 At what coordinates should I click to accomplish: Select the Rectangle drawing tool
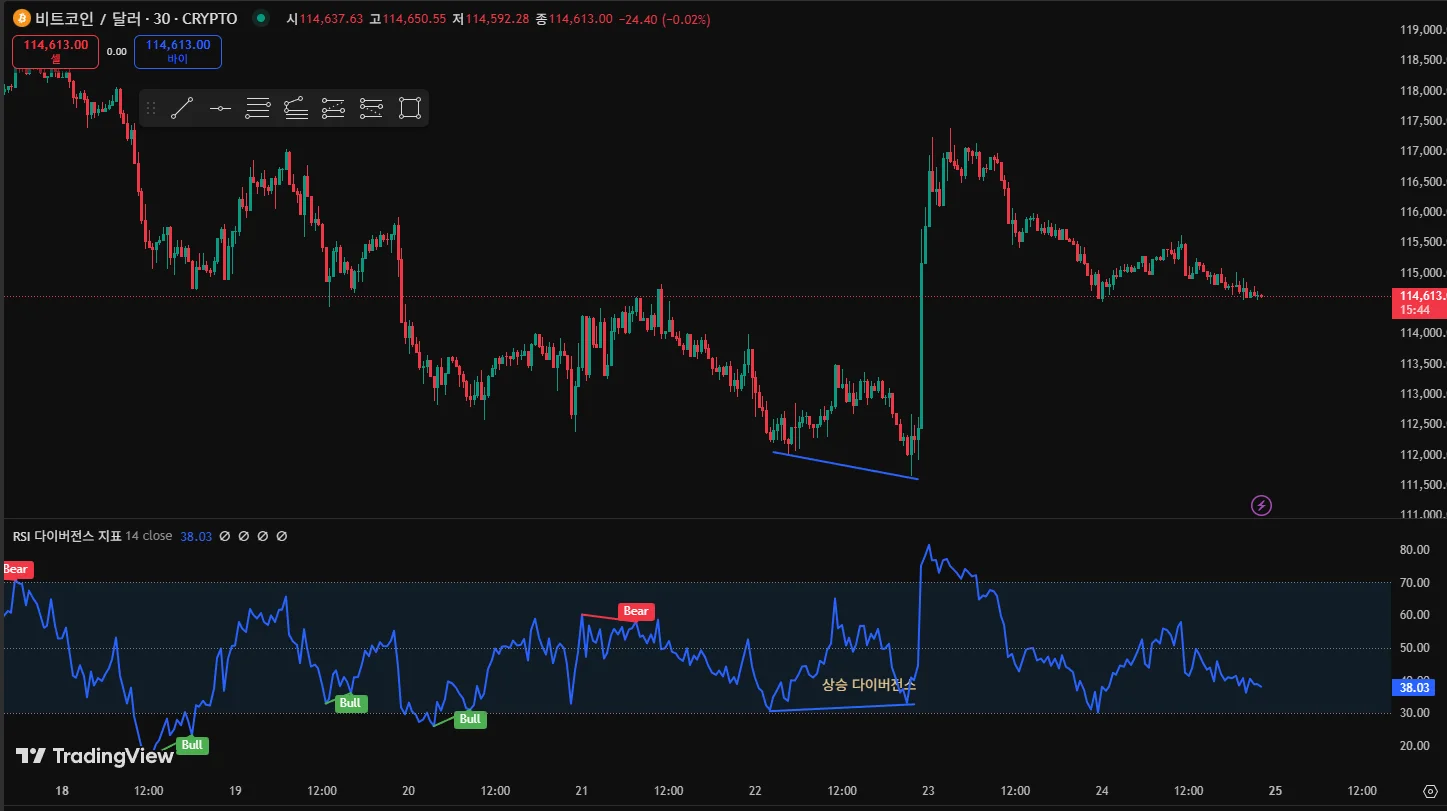coord(410,108)
